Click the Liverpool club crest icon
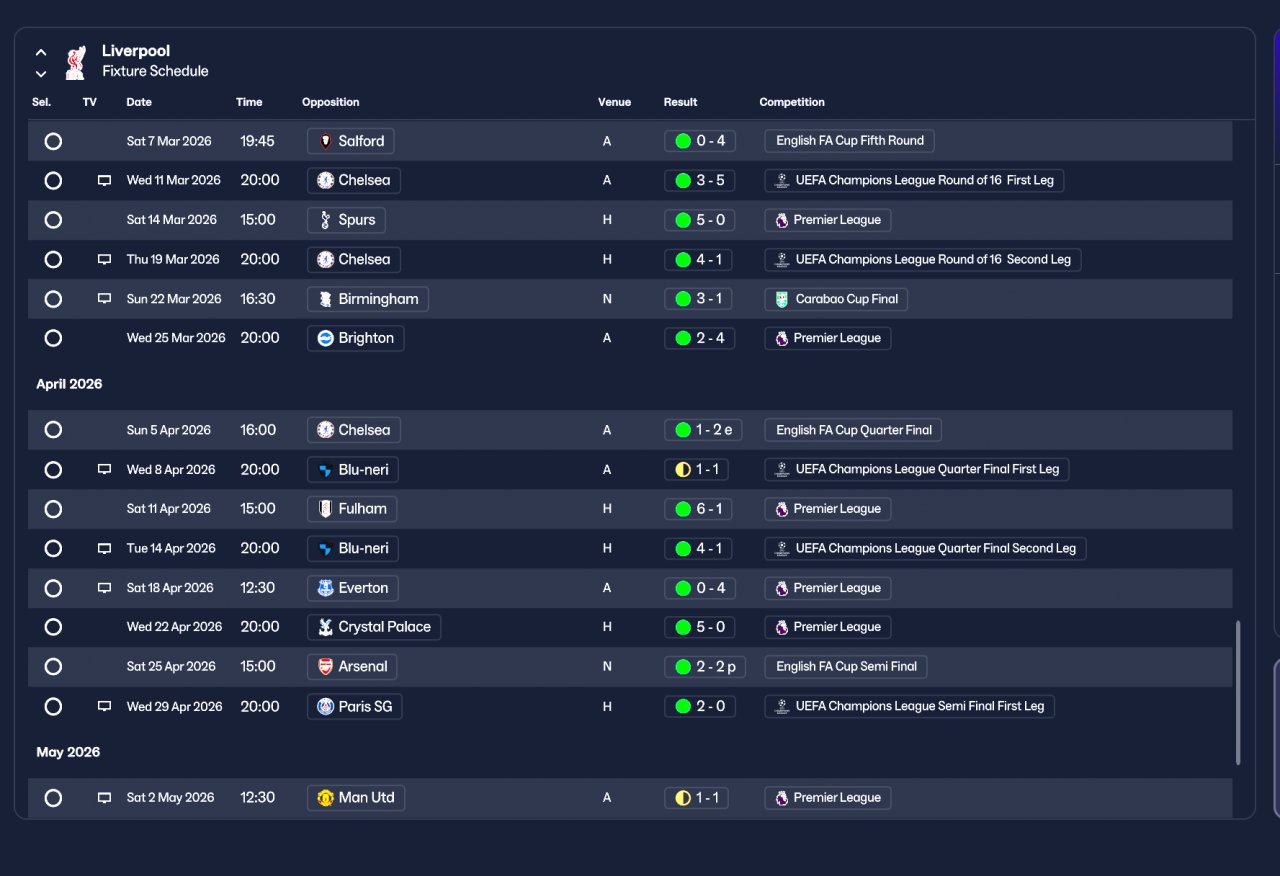Image resolution: width=1280 pixels, height=876 pixels. (x=75, y=62)
